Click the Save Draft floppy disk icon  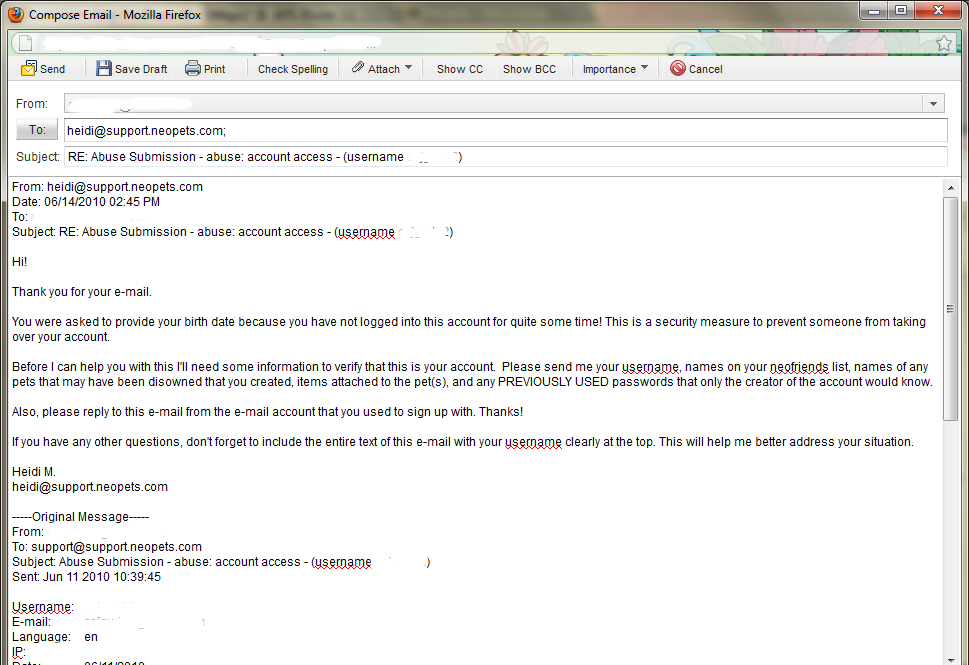[103, 68]
